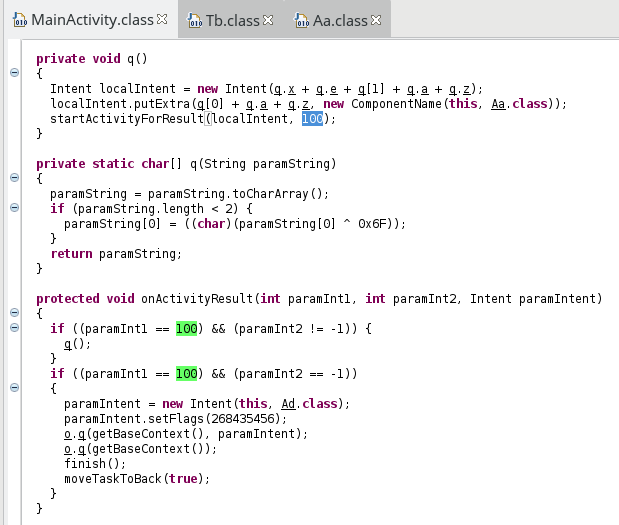This screenshot has width=619, height=525.
Task: Collapse the paramString.length if block
Action: [x=15, y=208]
